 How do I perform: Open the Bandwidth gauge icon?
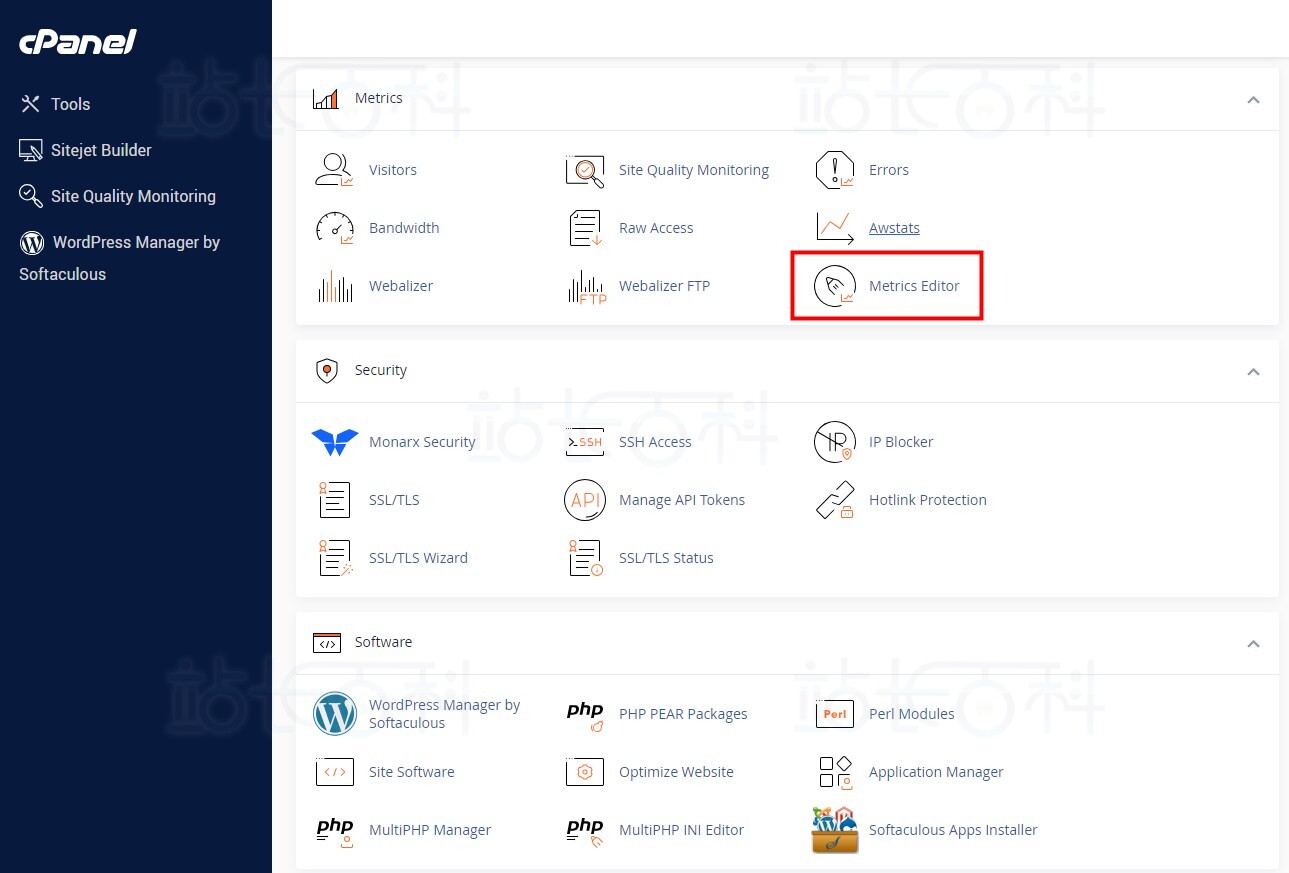[x=334, y=228]
